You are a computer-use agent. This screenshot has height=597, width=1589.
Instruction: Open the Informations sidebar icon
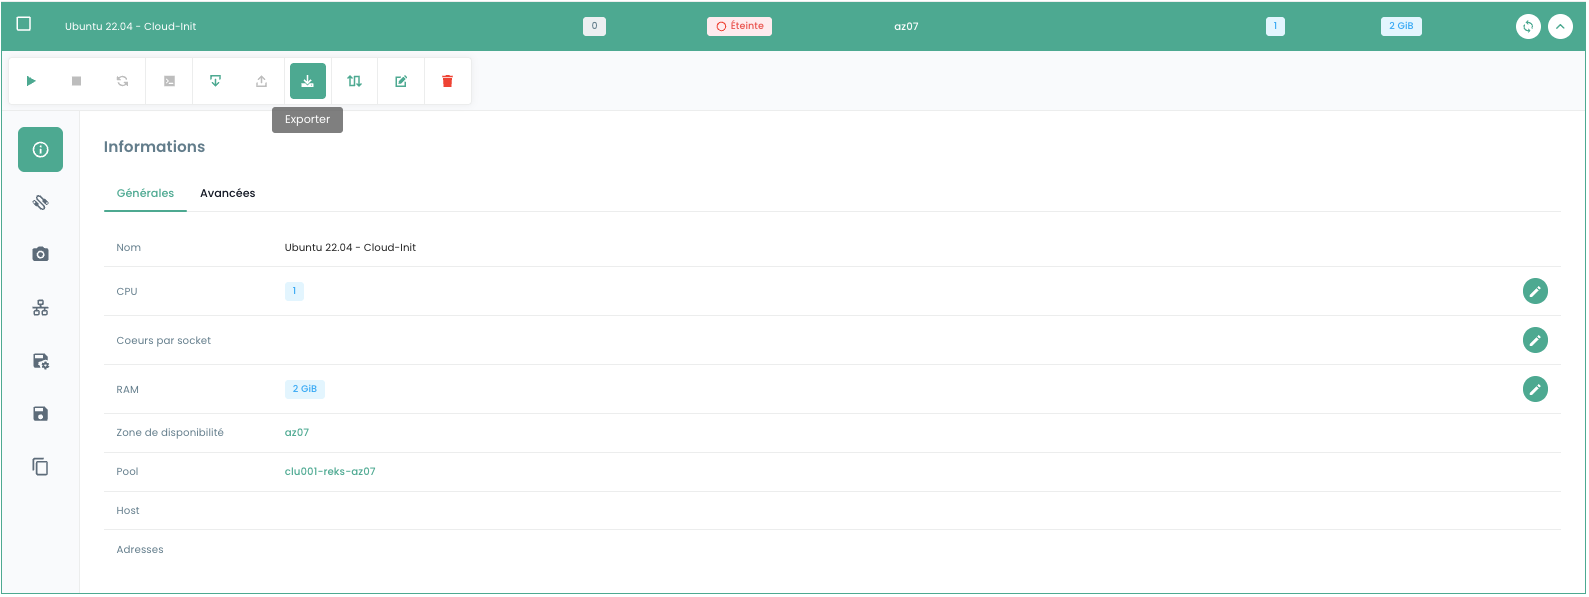tap(40, 150)
